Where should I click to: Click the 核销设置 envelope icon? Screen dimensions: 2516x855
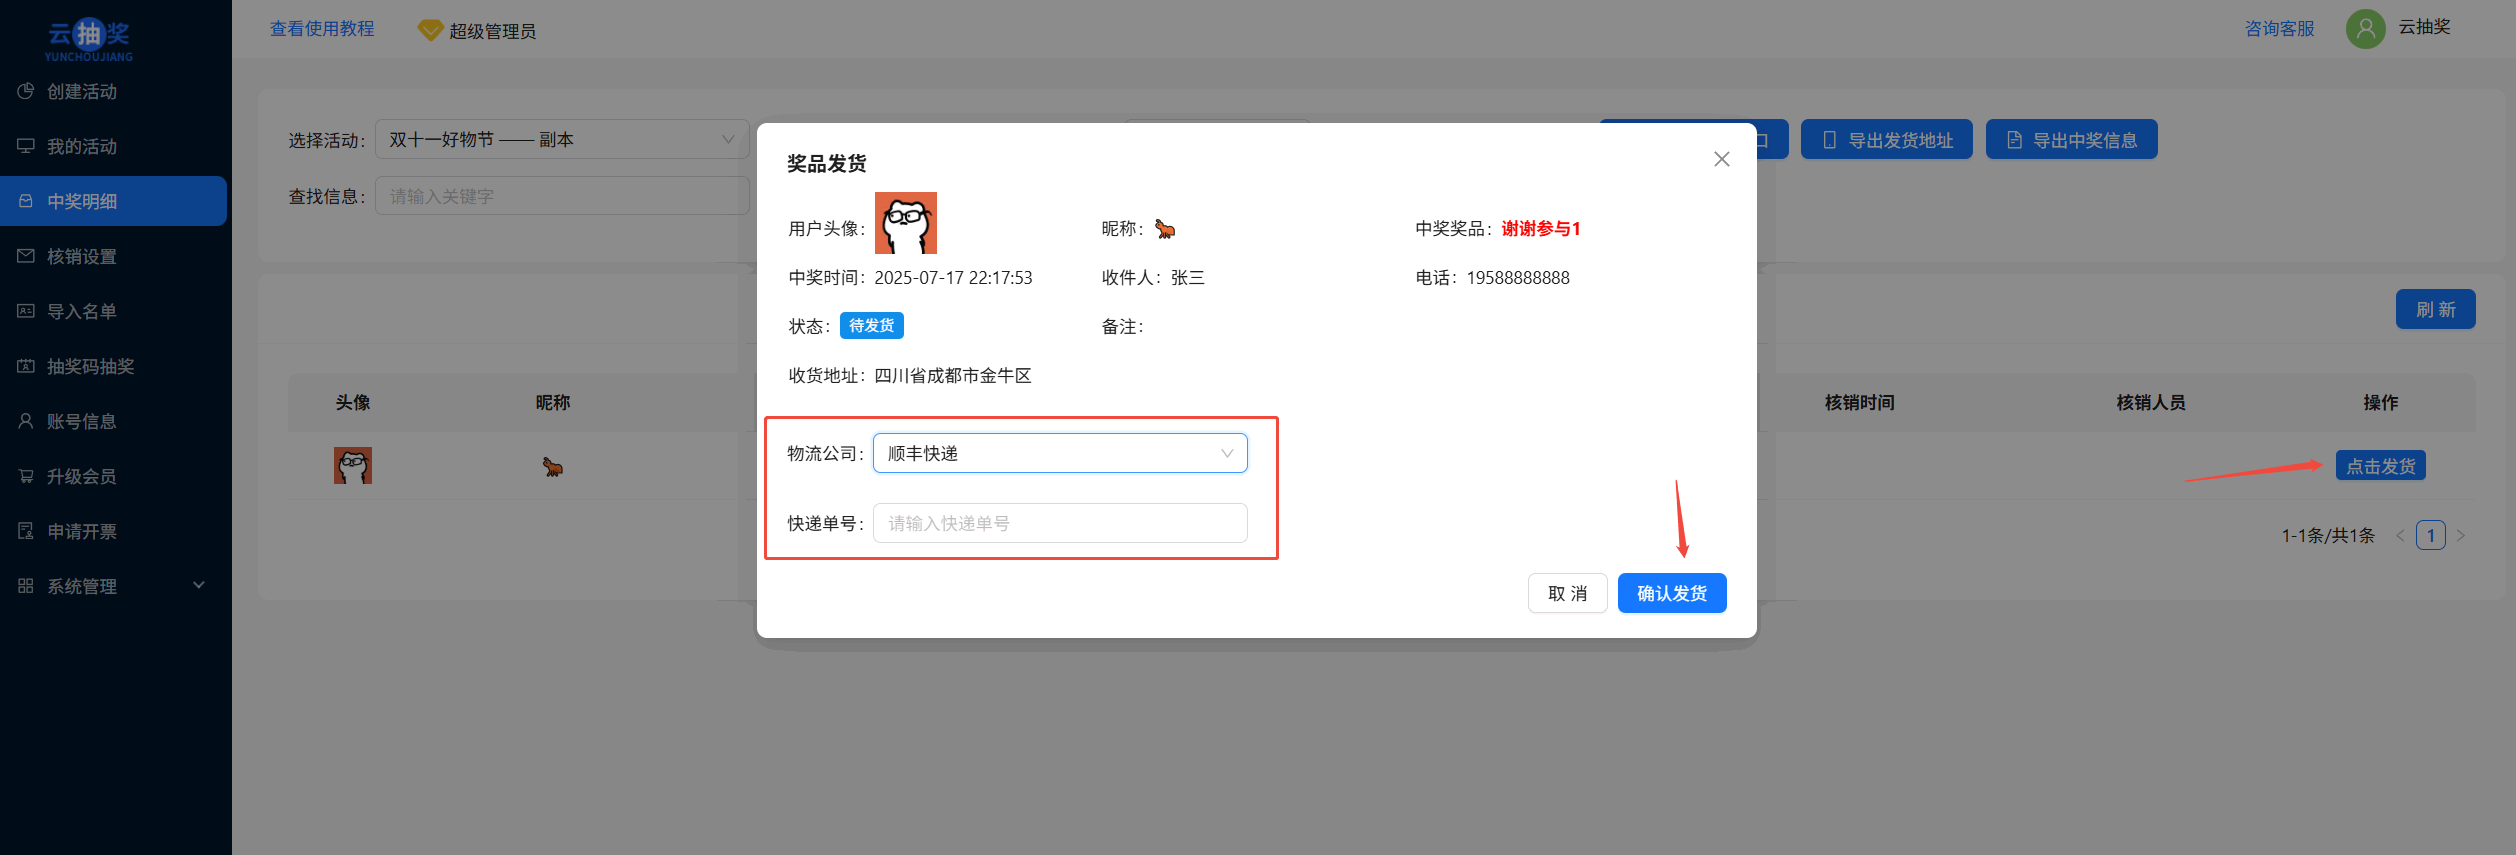[x=26, y=256]
